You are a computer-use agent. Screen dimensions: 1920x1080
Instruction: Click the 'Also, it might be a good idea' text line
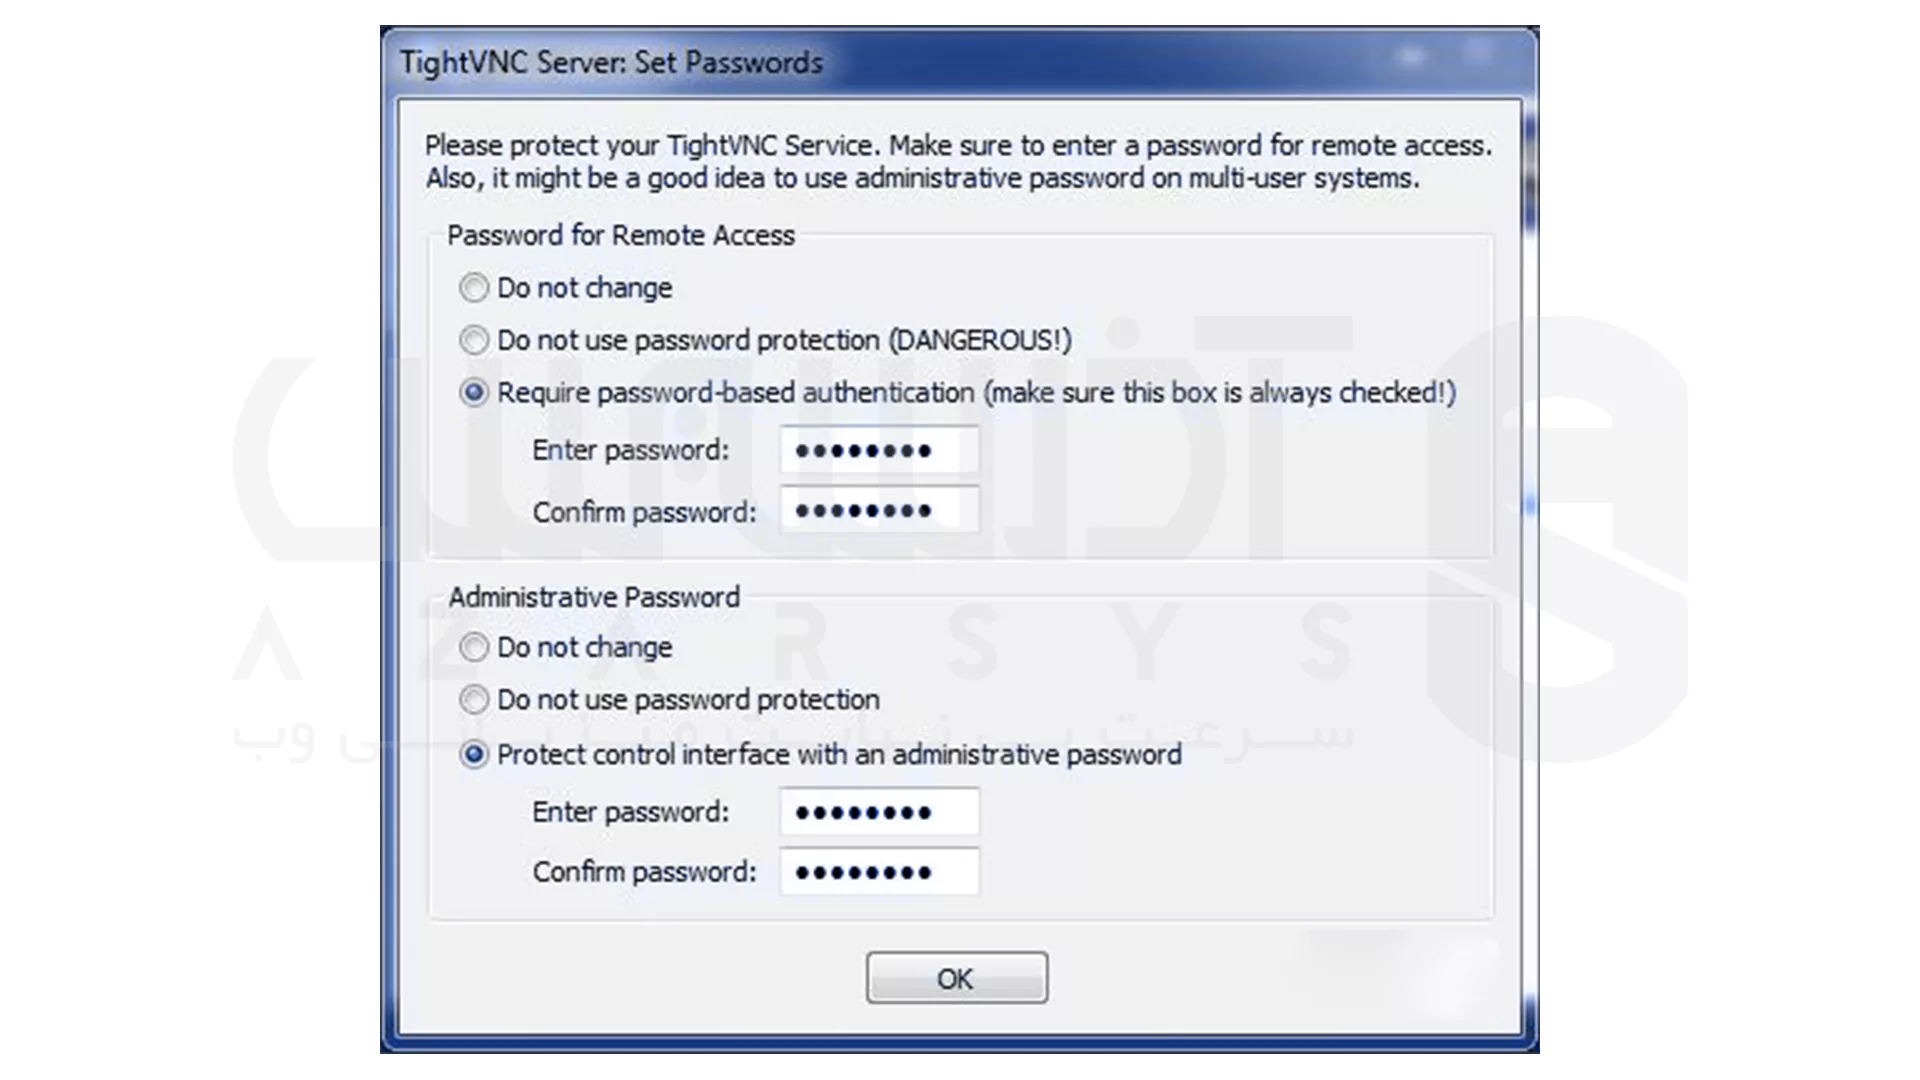point(922,178)
